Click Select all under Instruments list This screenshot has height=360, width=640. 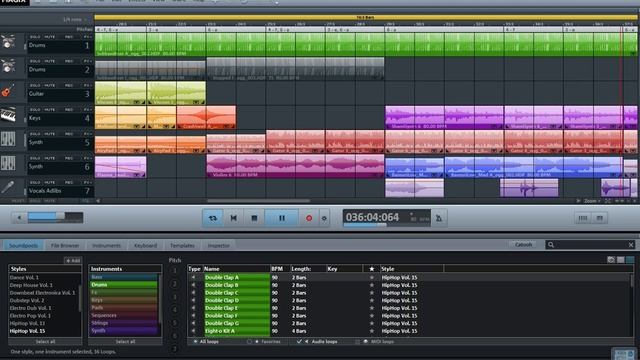(x=125, y=342)
